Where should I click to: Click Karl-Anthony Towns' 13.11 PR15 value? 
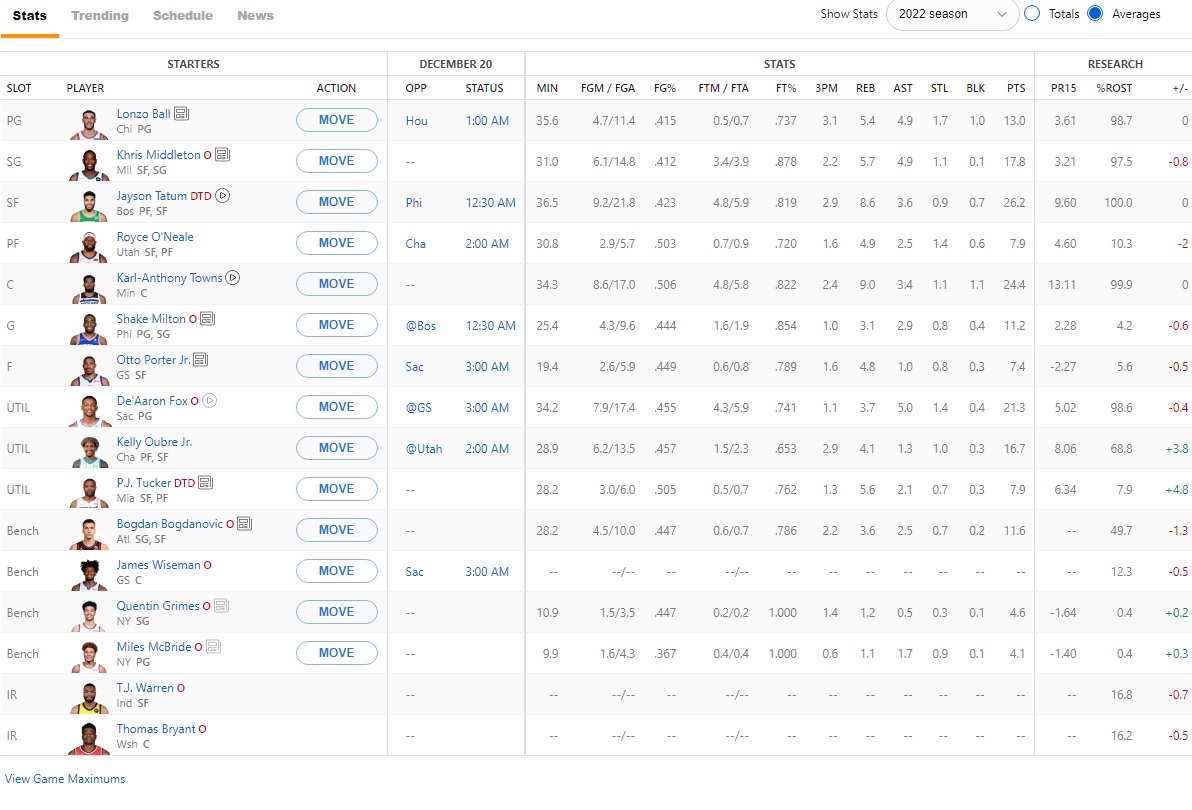tap(1062, 285)
